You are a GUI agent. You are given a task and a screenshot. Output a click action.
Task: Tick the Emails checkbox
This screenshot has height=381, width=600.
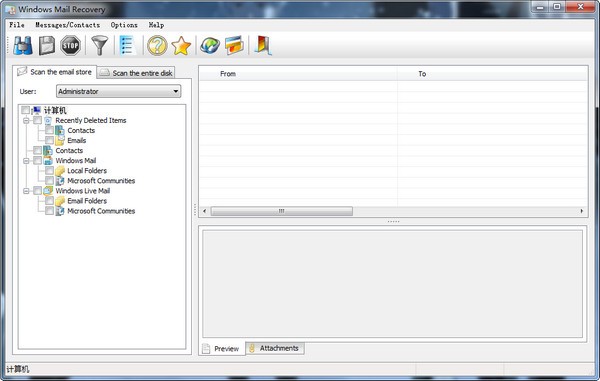click(x=49, y=140)
